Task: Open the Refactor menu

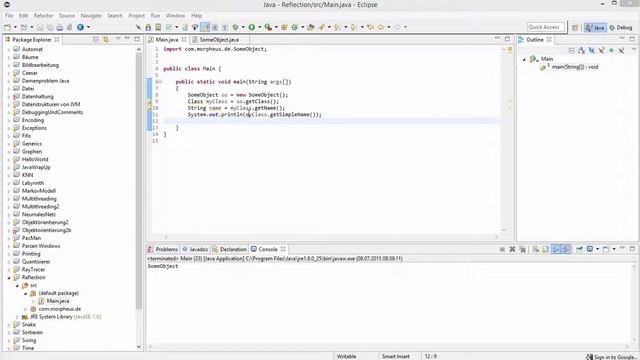Action: pos(43,16)
